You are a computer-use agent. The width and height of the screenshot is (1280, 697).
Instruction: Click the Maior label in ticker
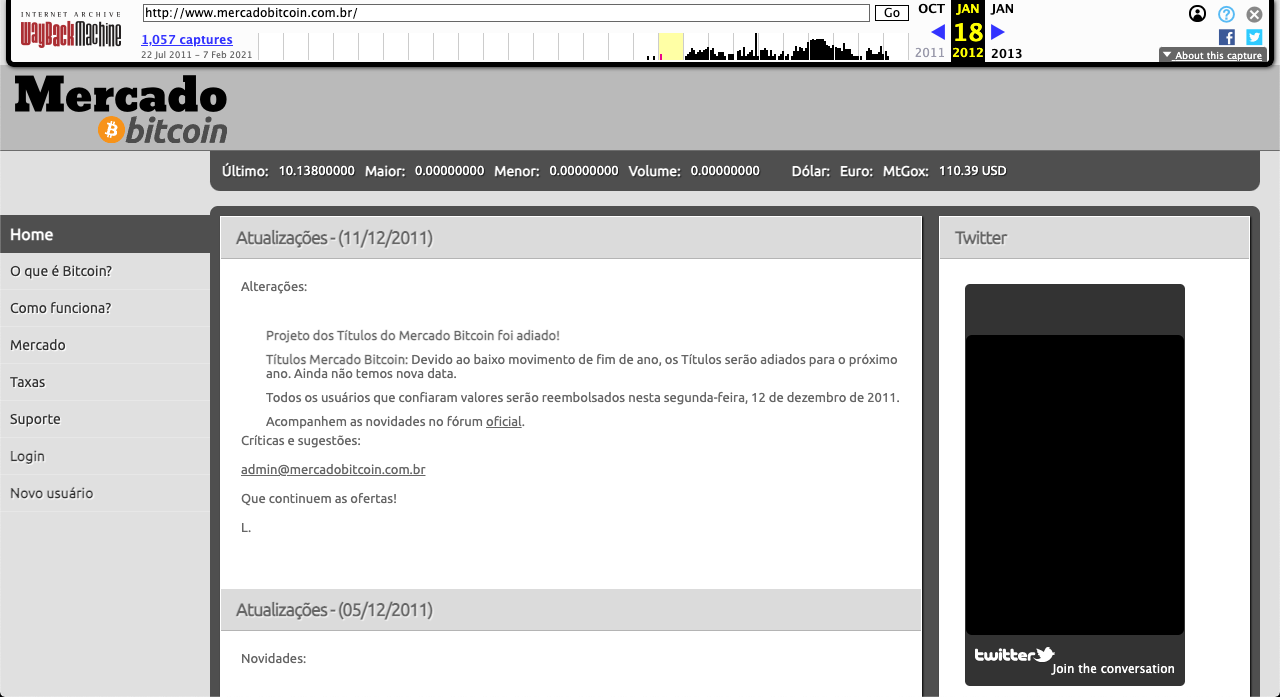click(385, 171)
